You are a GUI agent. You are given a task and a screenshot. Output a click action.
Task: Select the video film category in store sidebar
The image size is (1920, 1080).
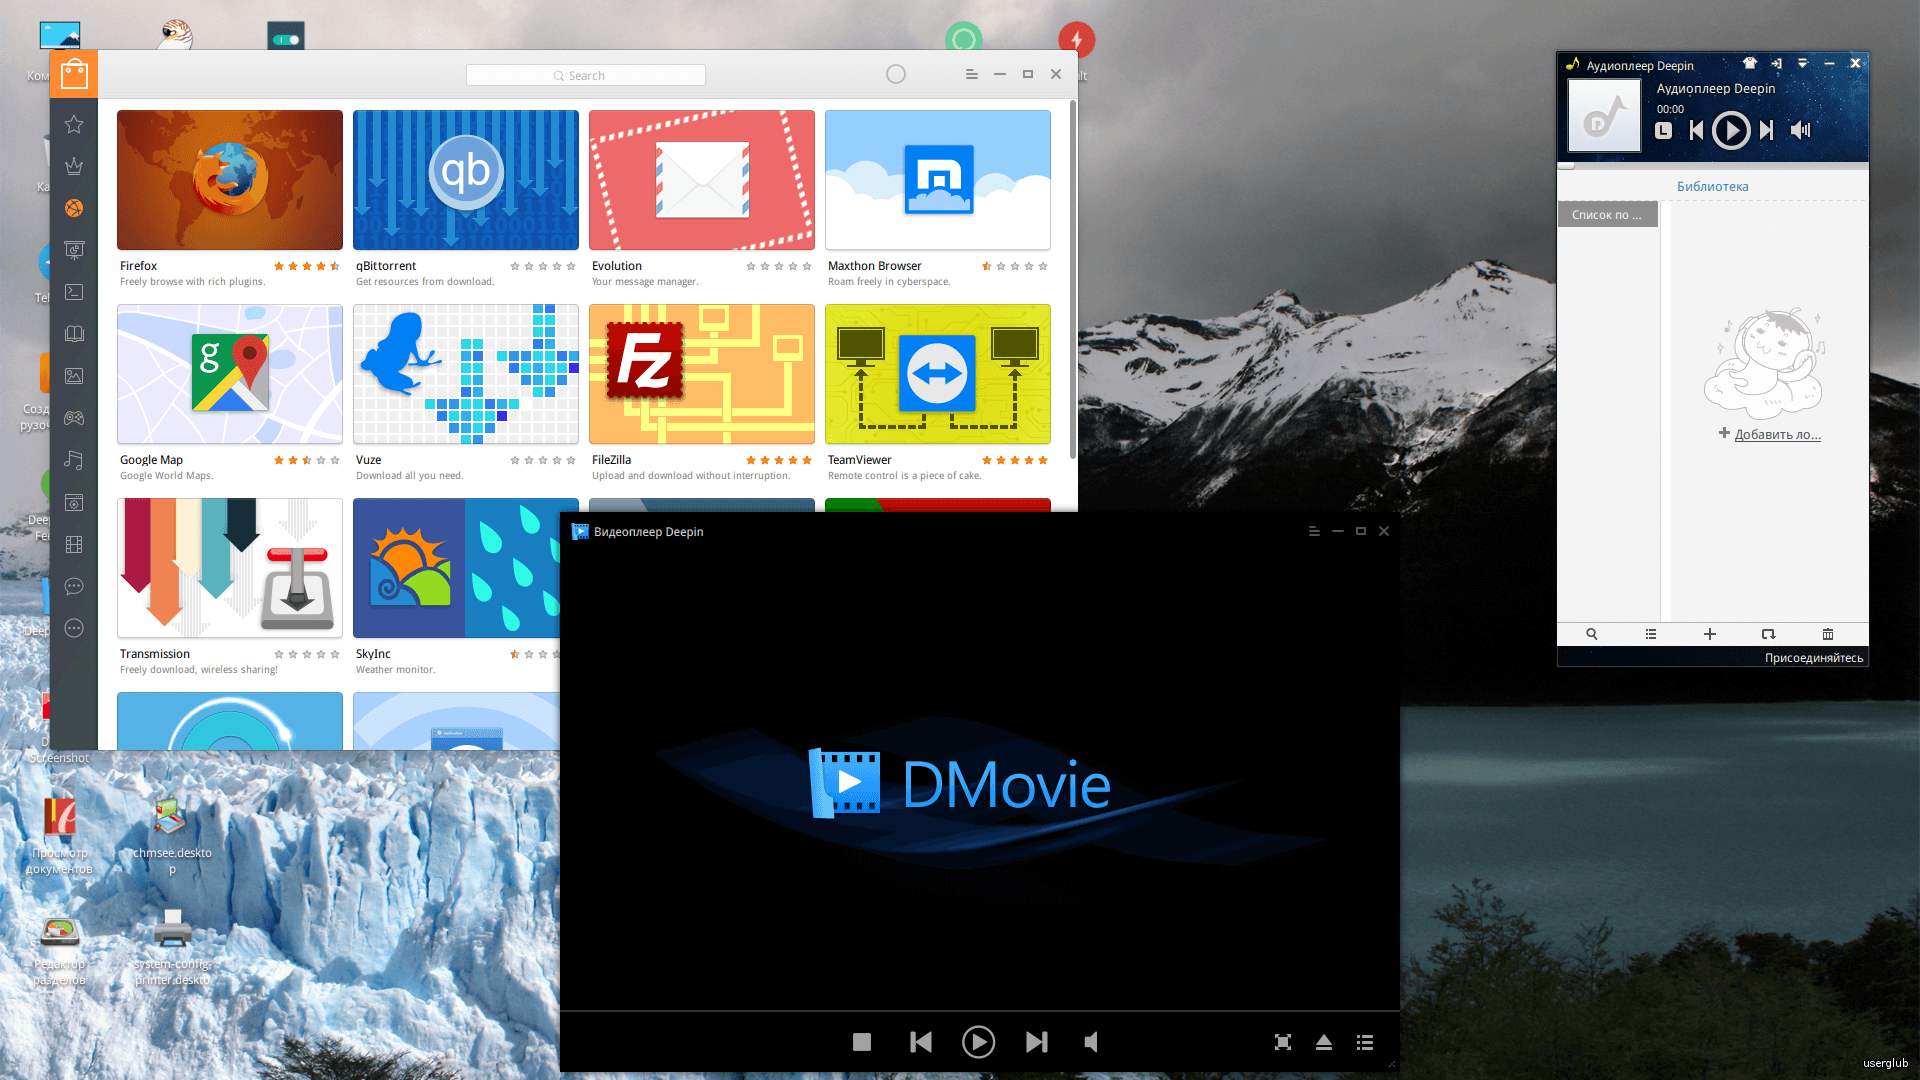pos(74,544)
